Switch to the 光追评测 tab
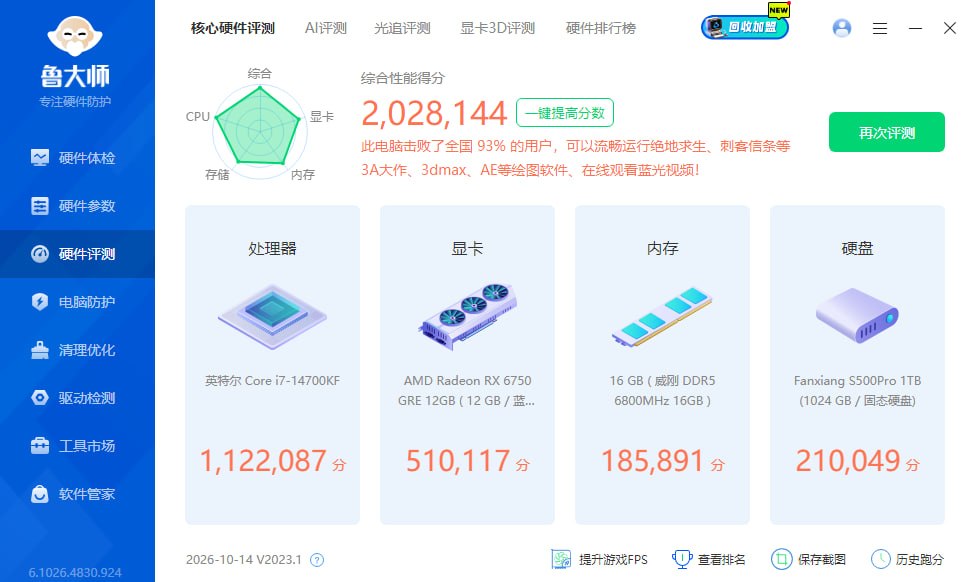The height and width of the screenshot is (582, 969). 402,28
